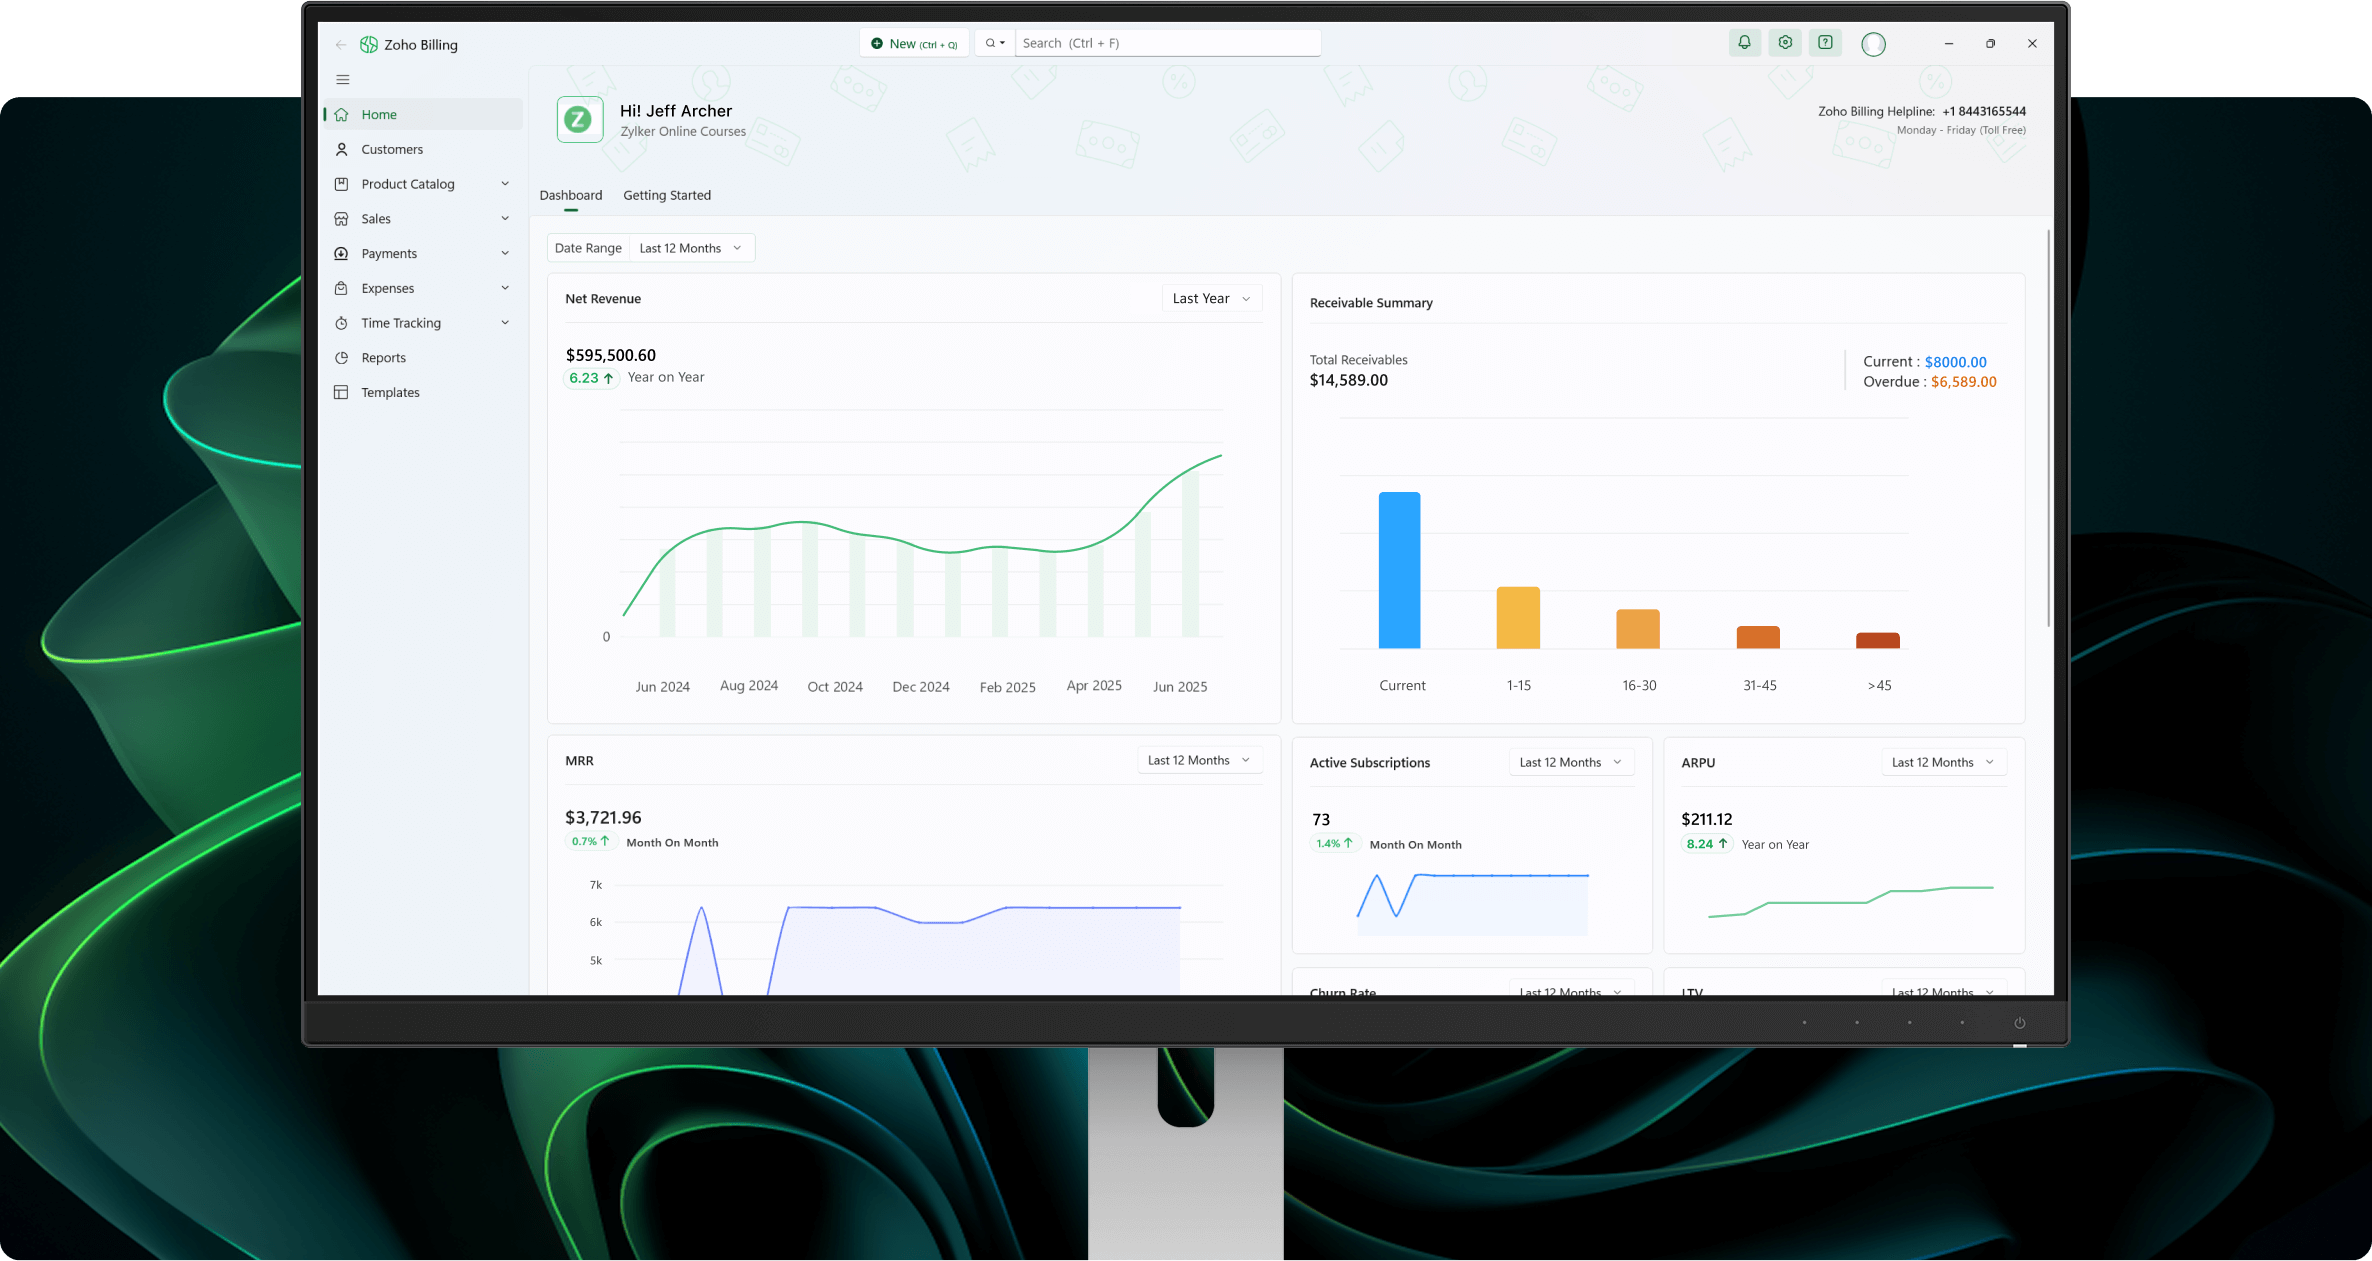This screenshot has height=1261, width=2372.
Task: Collapse the sidebar with the hamburger icon
Action: point(343,79)
